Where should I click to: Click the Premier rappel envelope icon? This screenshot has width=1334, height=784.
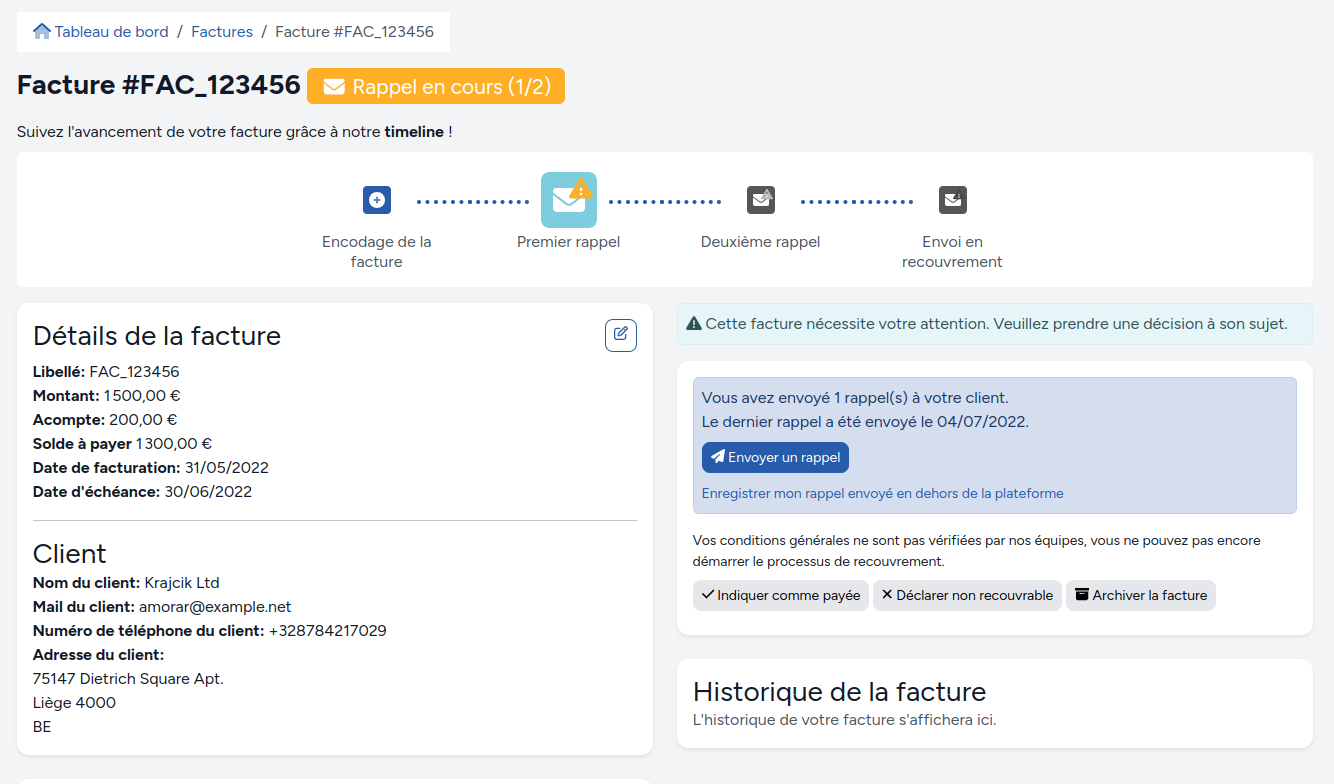(568, 200)
